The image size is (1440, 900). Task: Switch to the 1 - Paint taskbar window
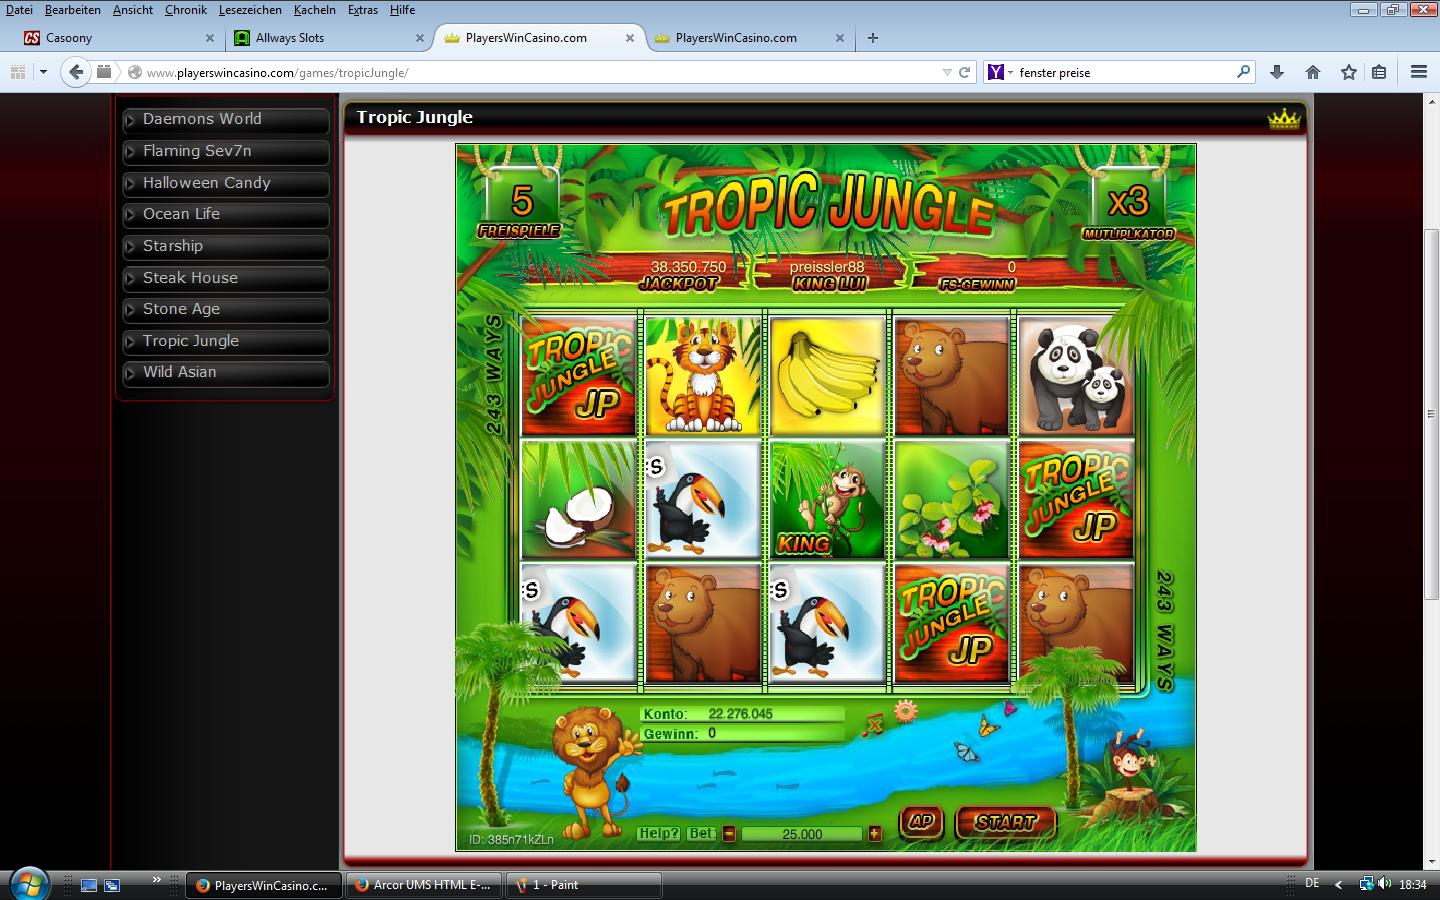[583, 885]
